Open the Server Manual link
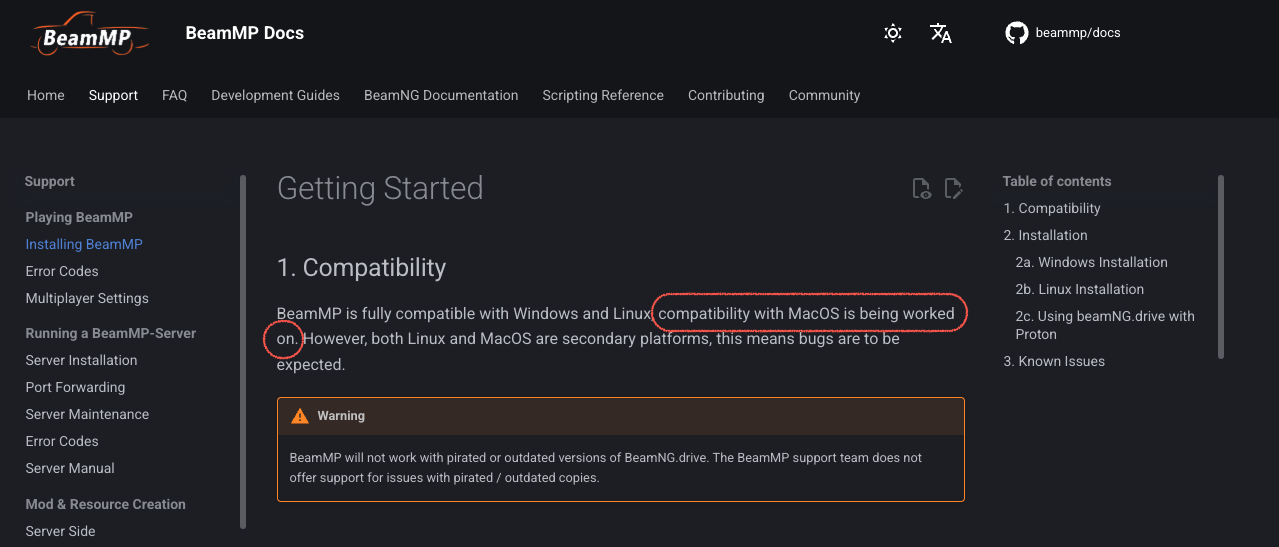Viewport: 1279px width, 547px height. pos(70,468)
